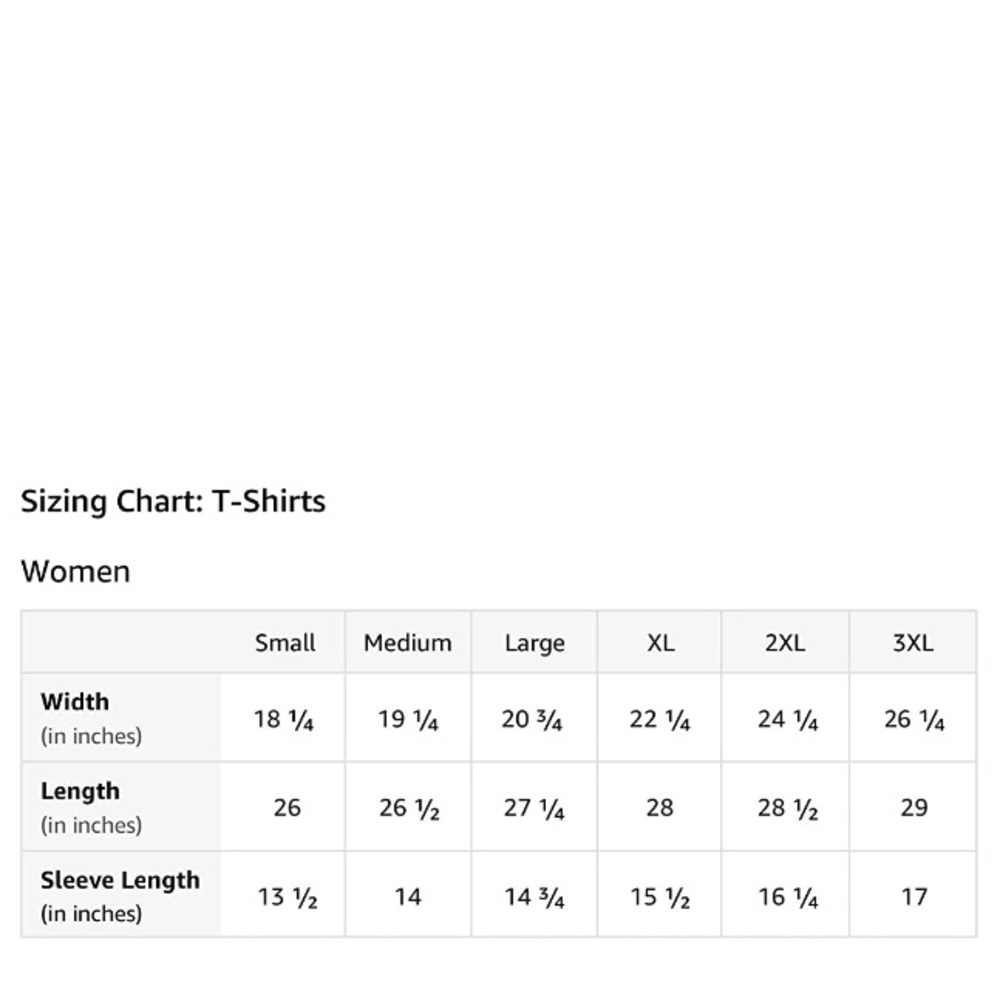Click the Medium sleeve length value 14

click(x=408, y=897)
